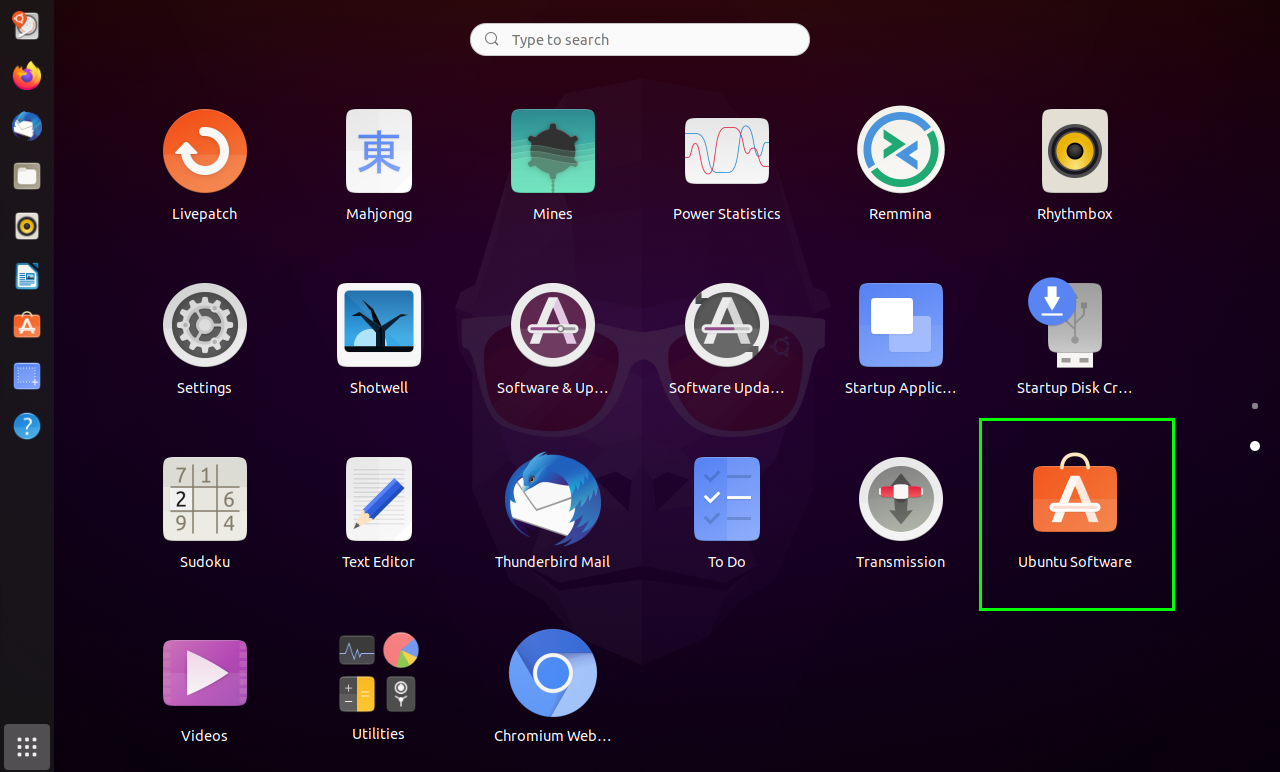Click Rhythmbox speaker icon in dock
The width and height of the screenshot is (1280, 772).
click(27, 226)
